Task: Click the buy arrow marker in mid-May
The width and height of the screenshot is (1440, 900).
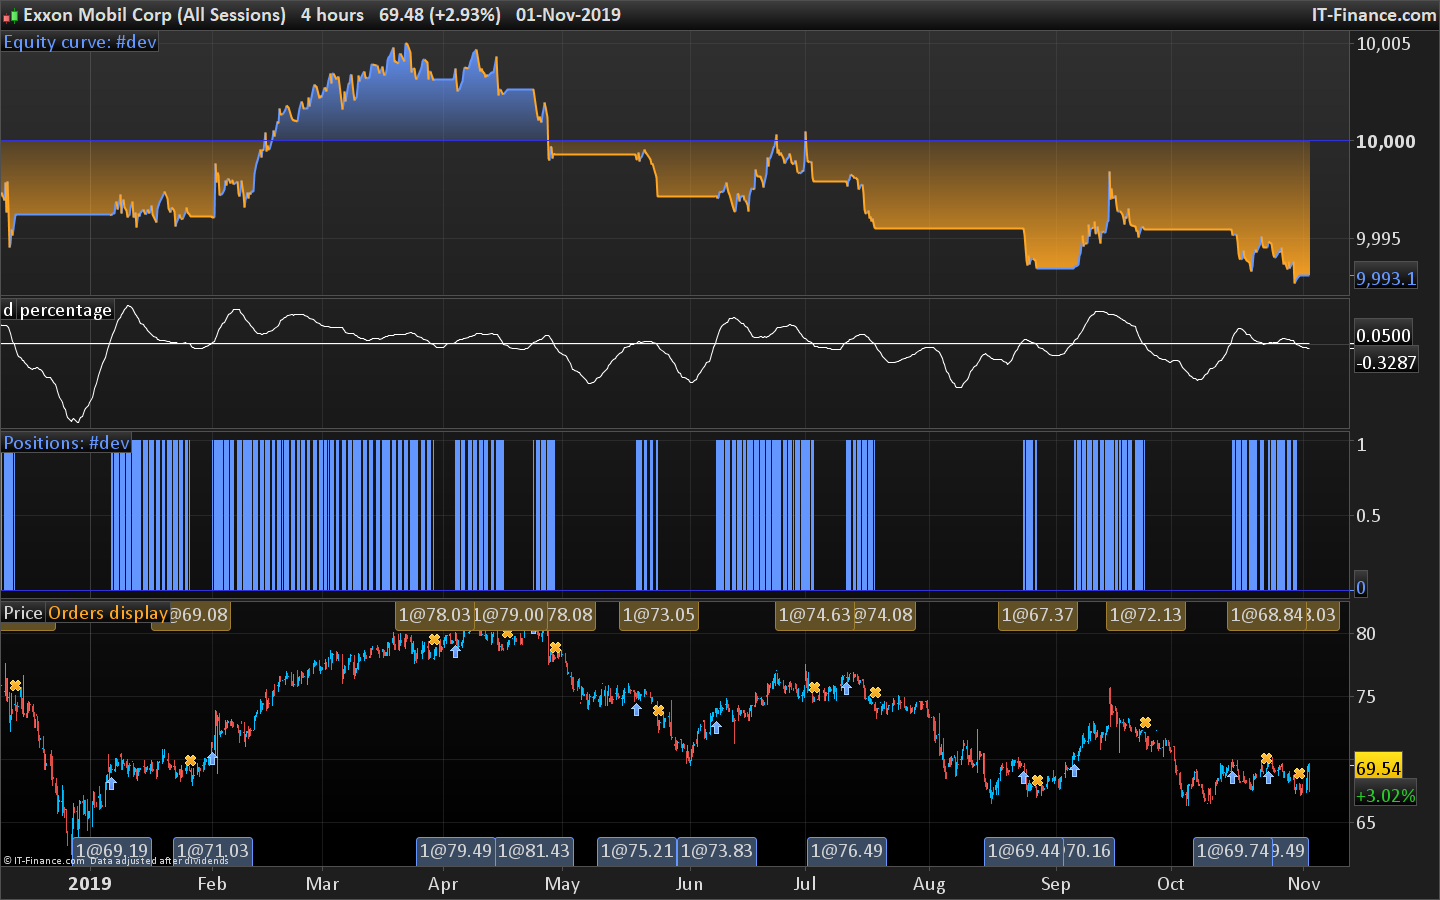Action: (x=637, y=710)
